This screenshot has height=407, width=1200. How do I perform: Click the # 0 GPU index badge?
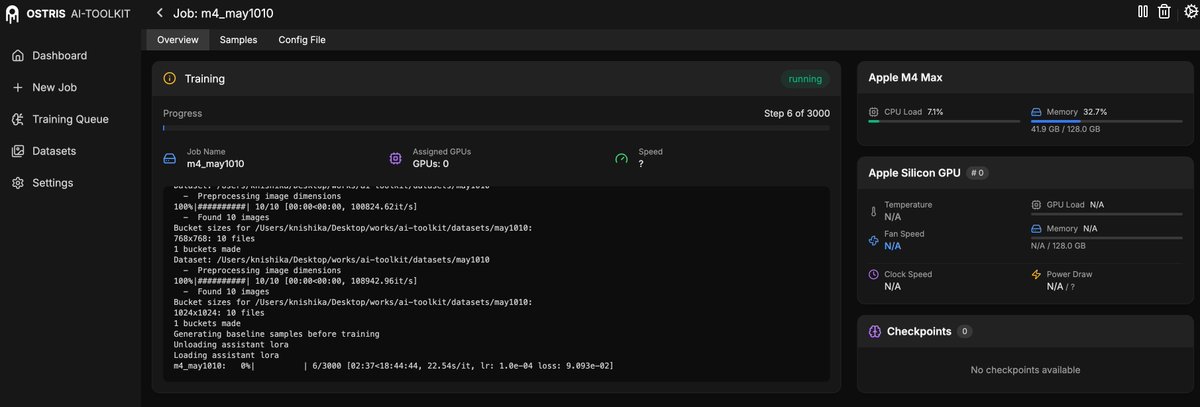point(978,173)
